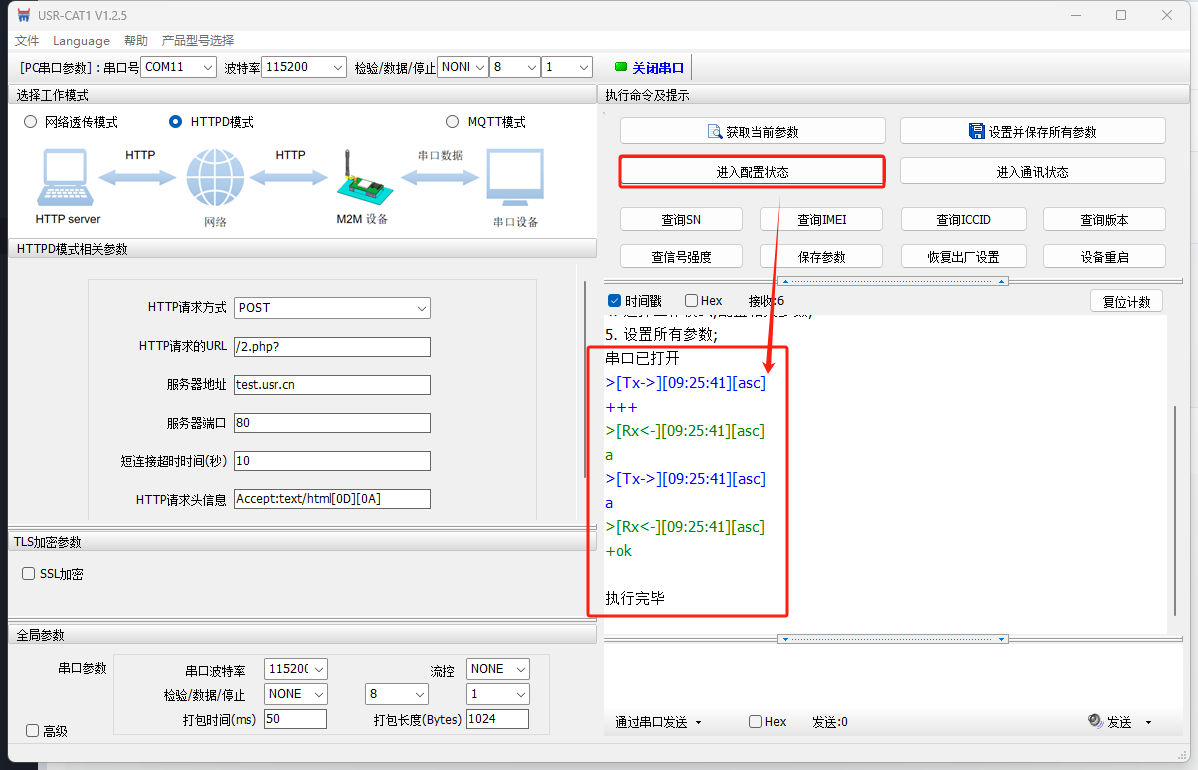Viewport: 1198px width, 770px height.
Task: Click the 复位计数 reset counter button
Action: 1126,301
